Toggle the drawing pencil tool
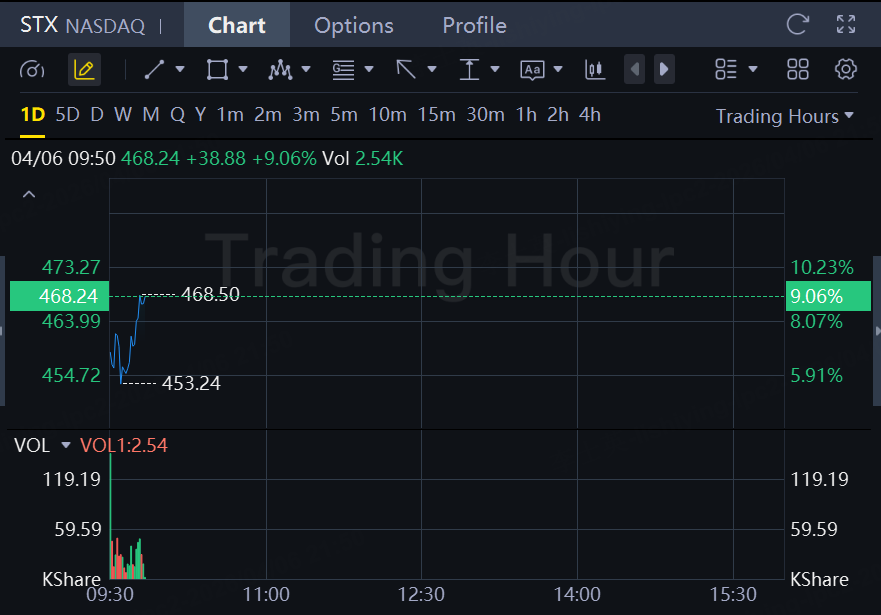This screenshot has height=615, width=881. 84,69
